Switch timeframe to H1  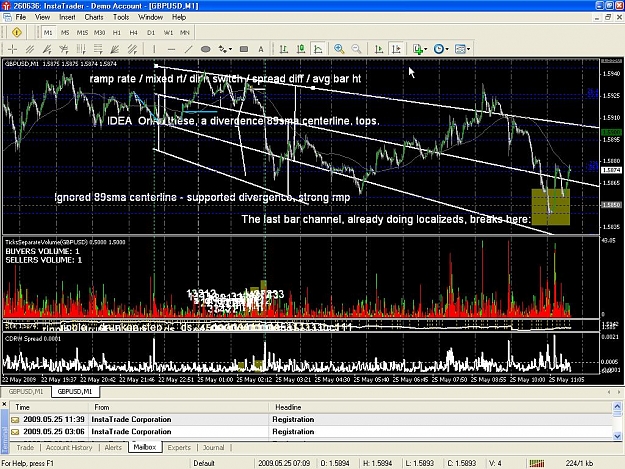click(x=116, y=33)
